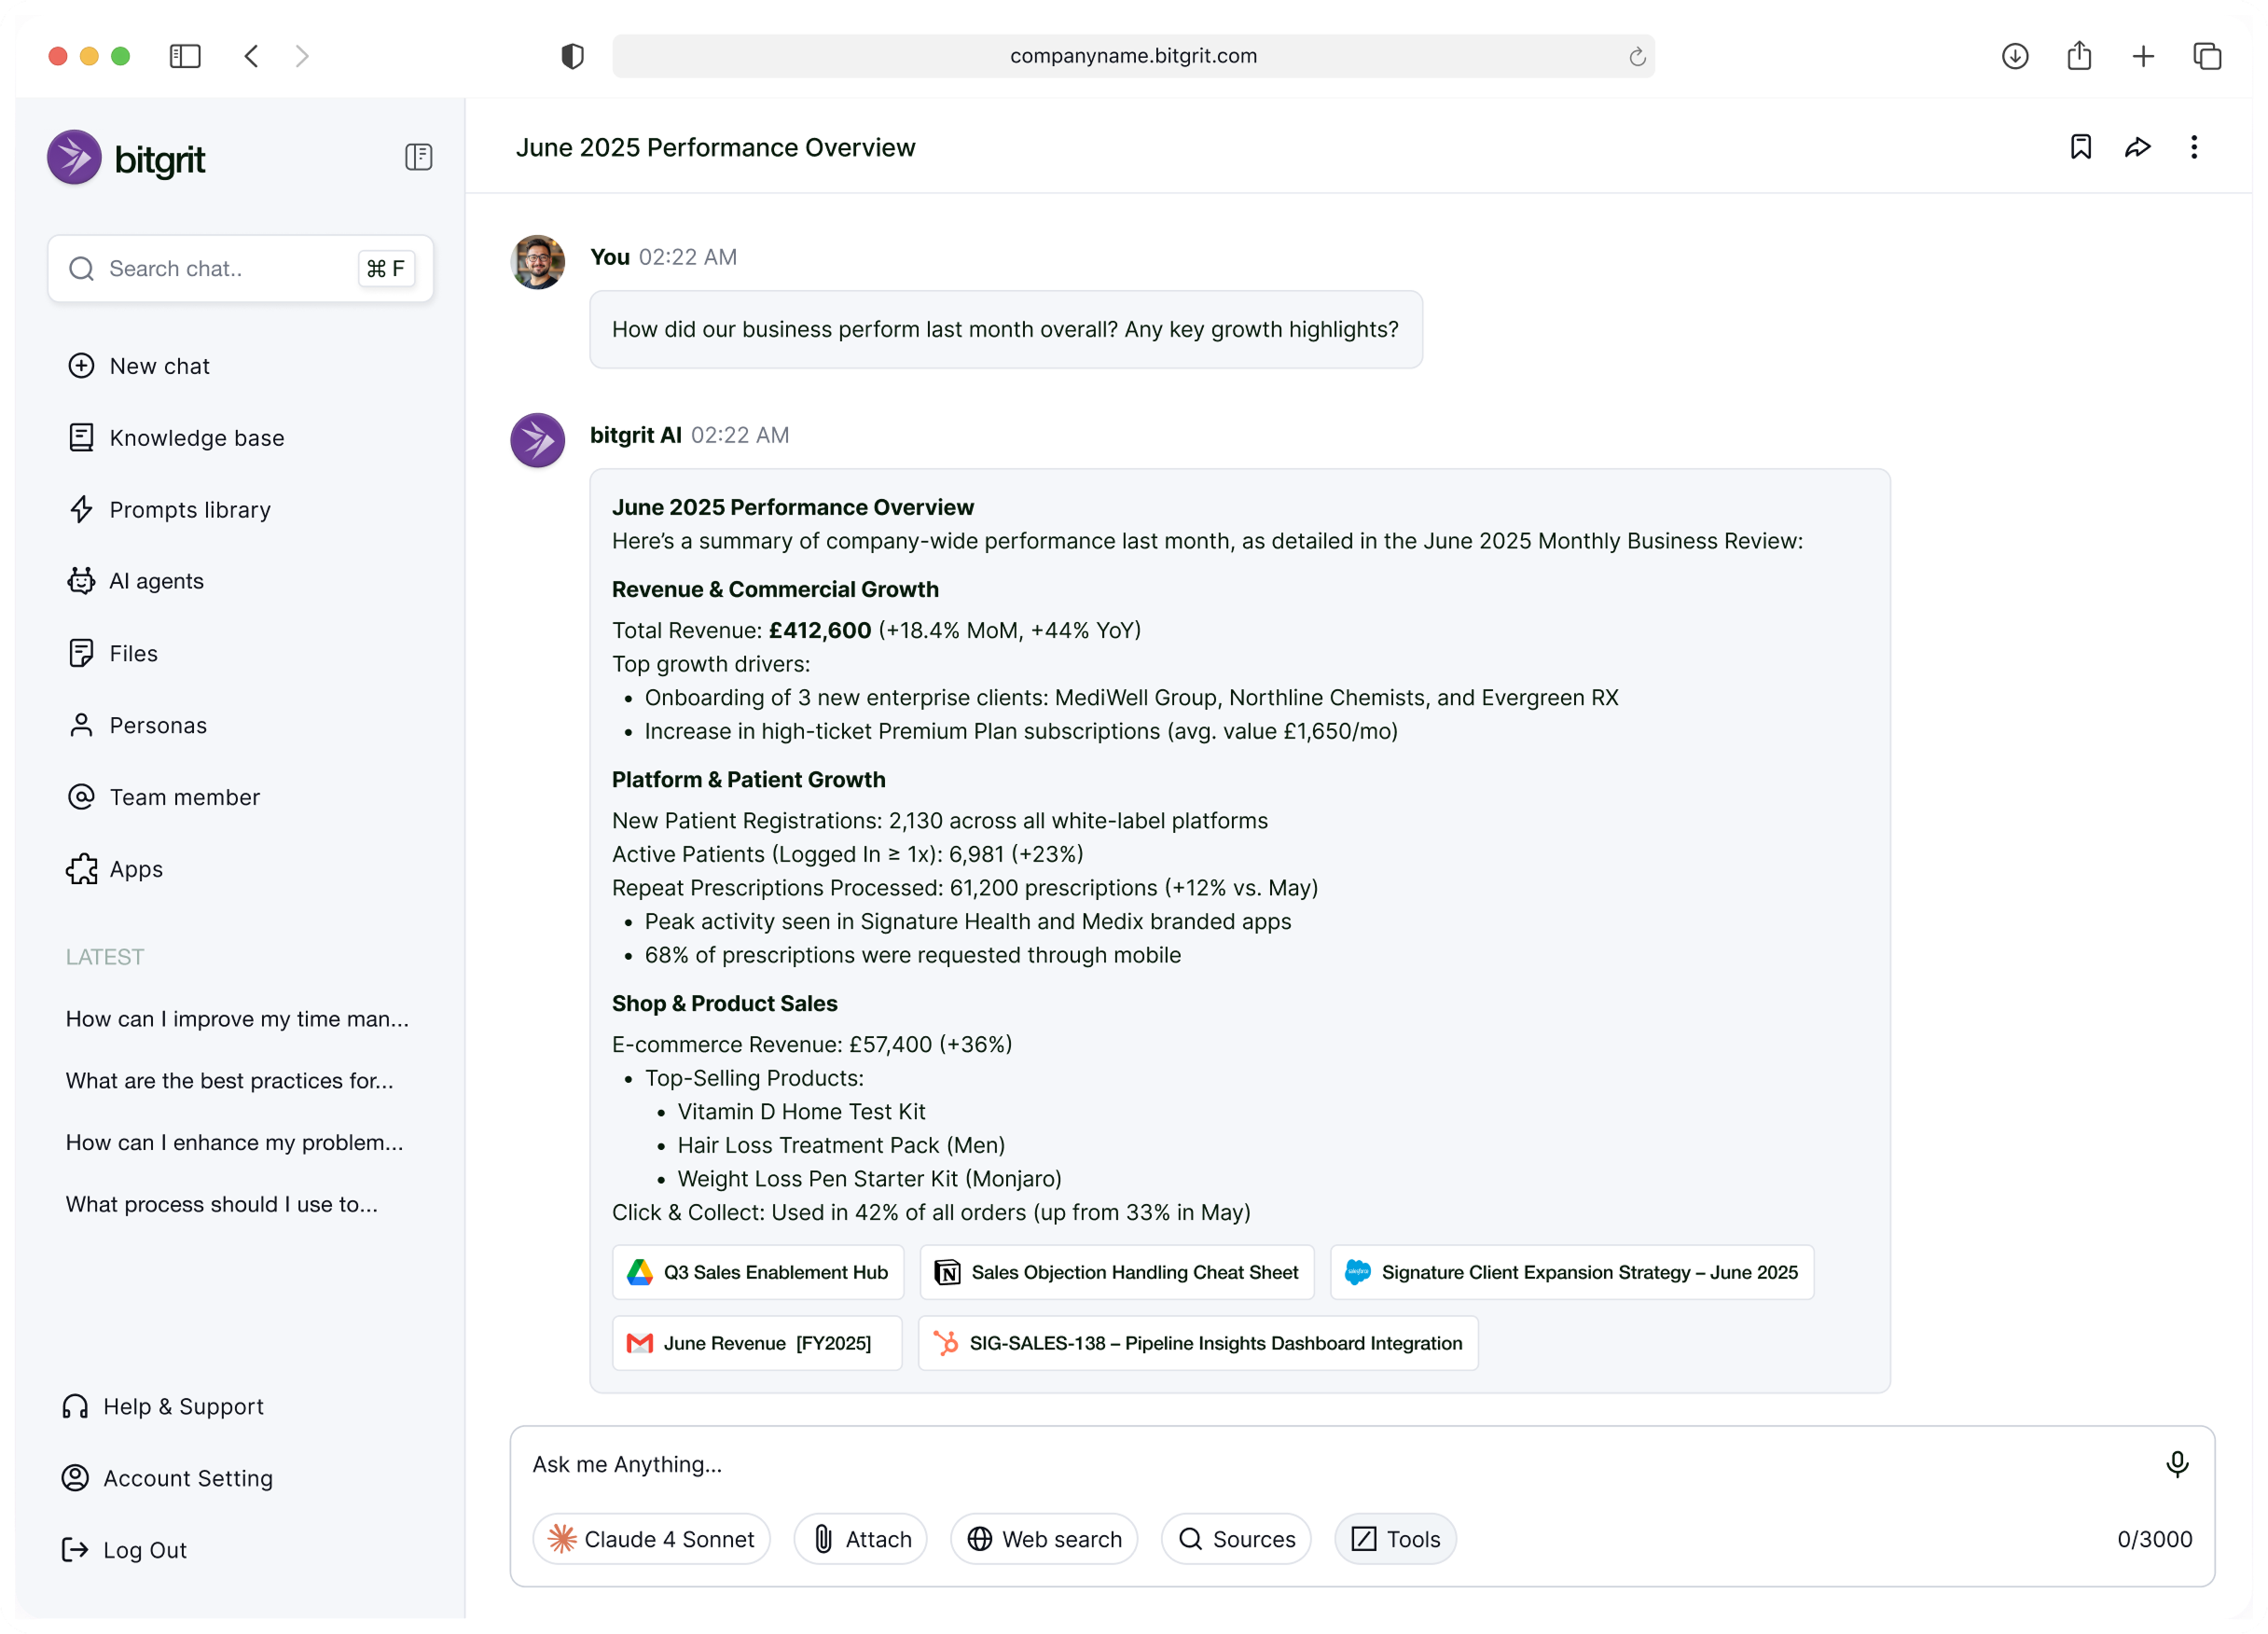This screenshot has height=1634, width=2268.
Task: Open Knowledge base in the sidebar
Action: point(196,438)
